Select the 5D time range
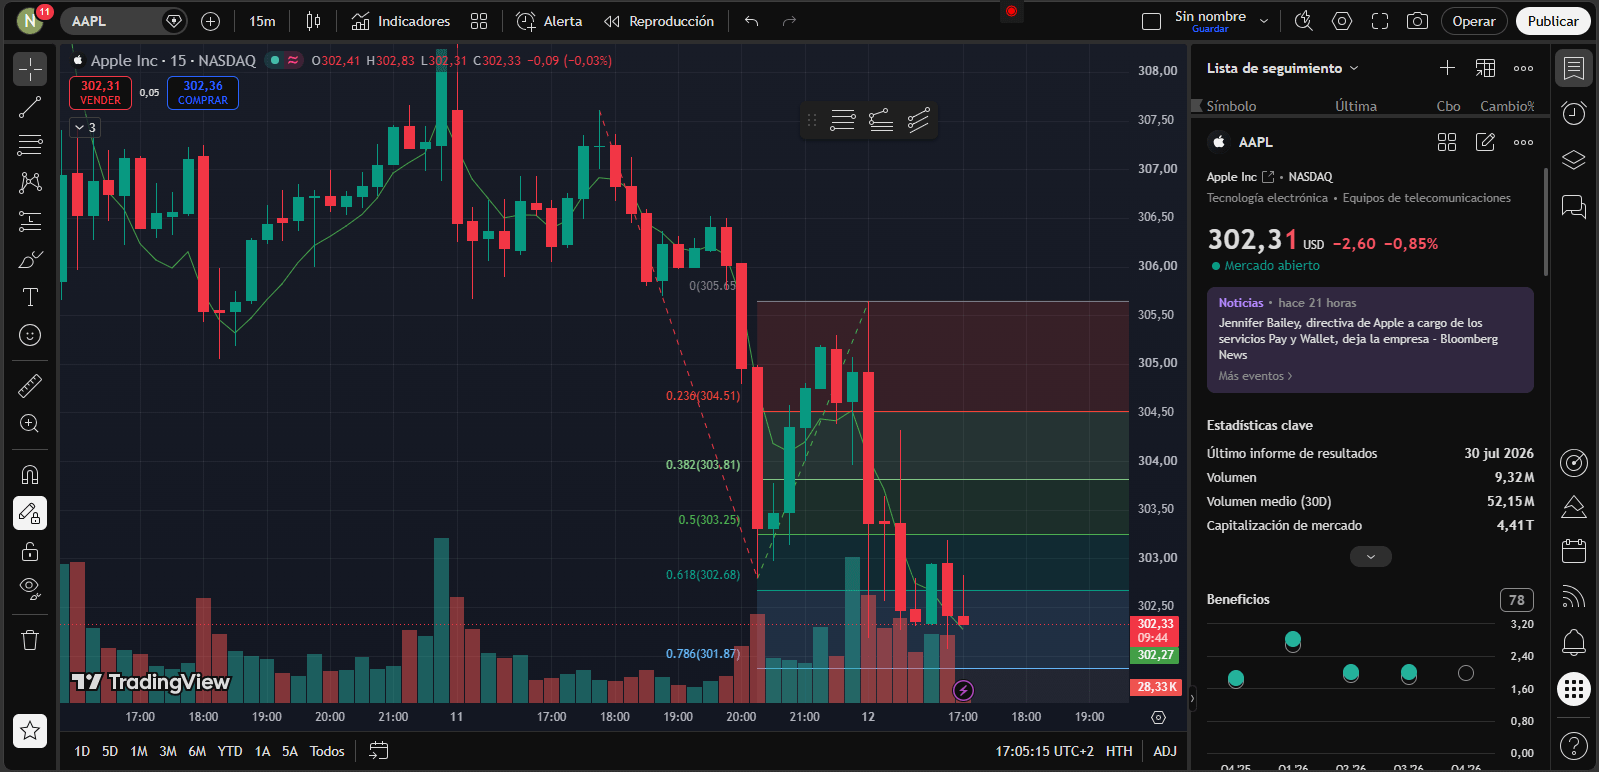The width and height of the screenshot is (1599, 772). 110,751
